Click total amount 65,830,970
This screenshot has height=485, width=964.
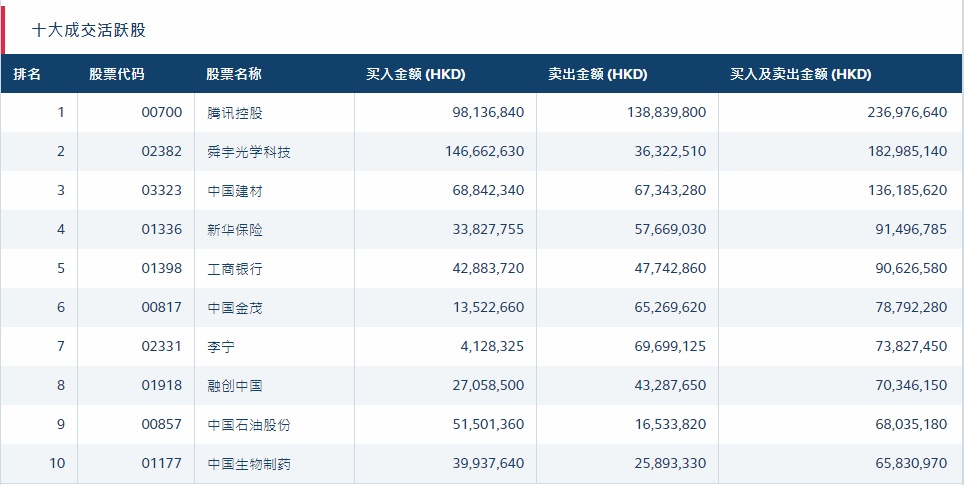click(911, 463)
